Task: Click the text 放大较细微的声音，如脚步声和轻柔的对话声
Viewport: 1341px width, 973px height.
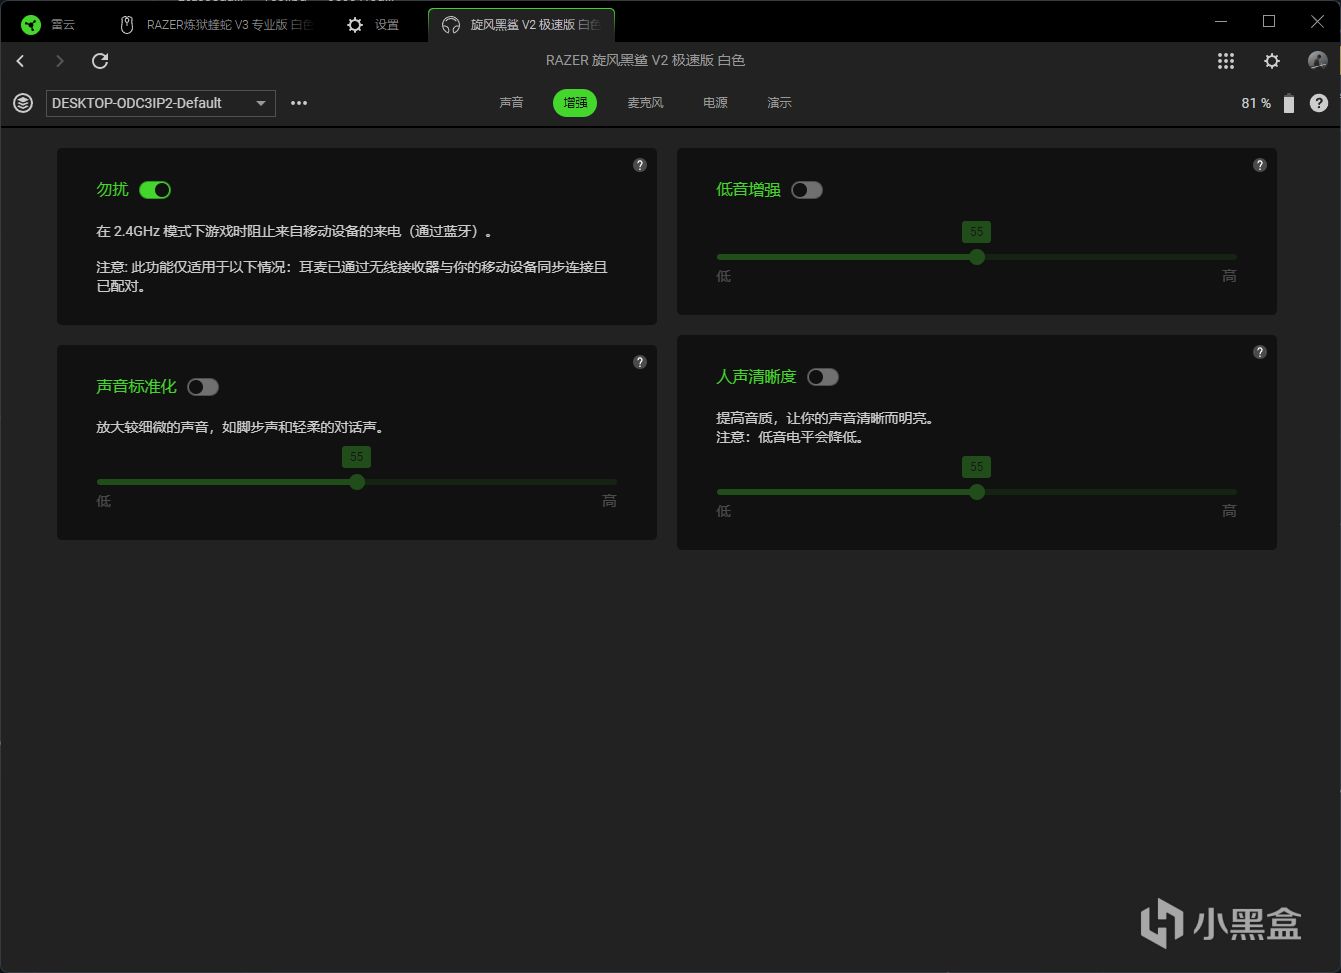Action: [x=240, y=428]
